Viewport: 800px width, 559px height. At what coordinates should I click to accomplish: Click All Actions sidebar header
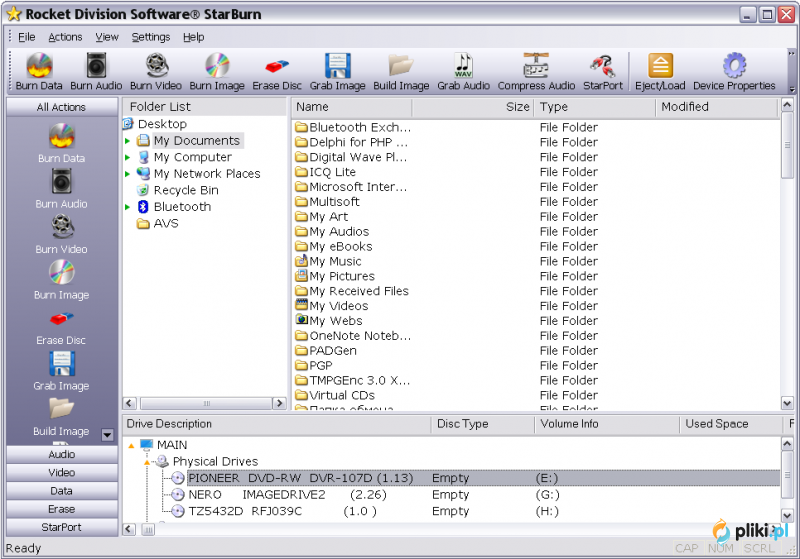(62, 107)
